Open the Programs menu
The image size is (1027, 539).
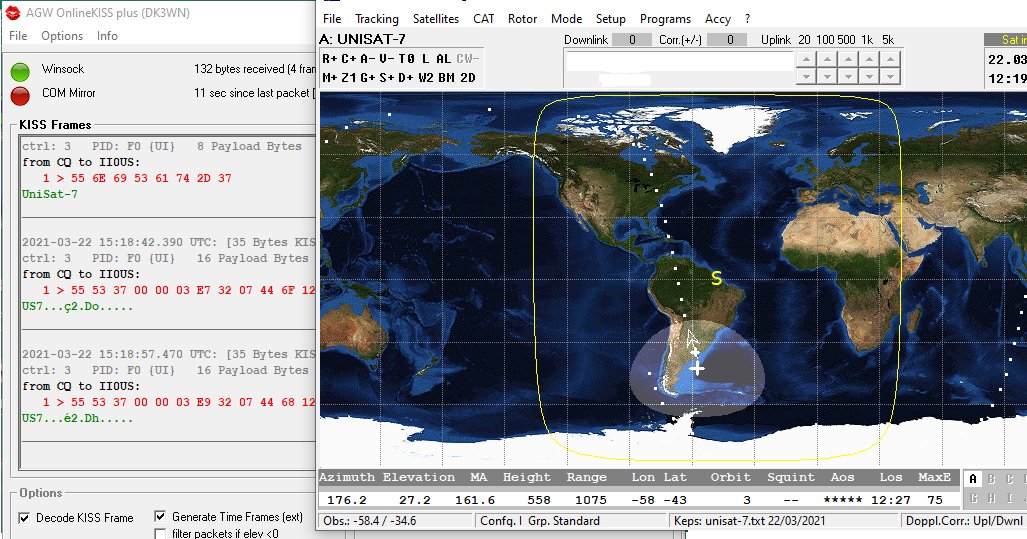[665, 19]
